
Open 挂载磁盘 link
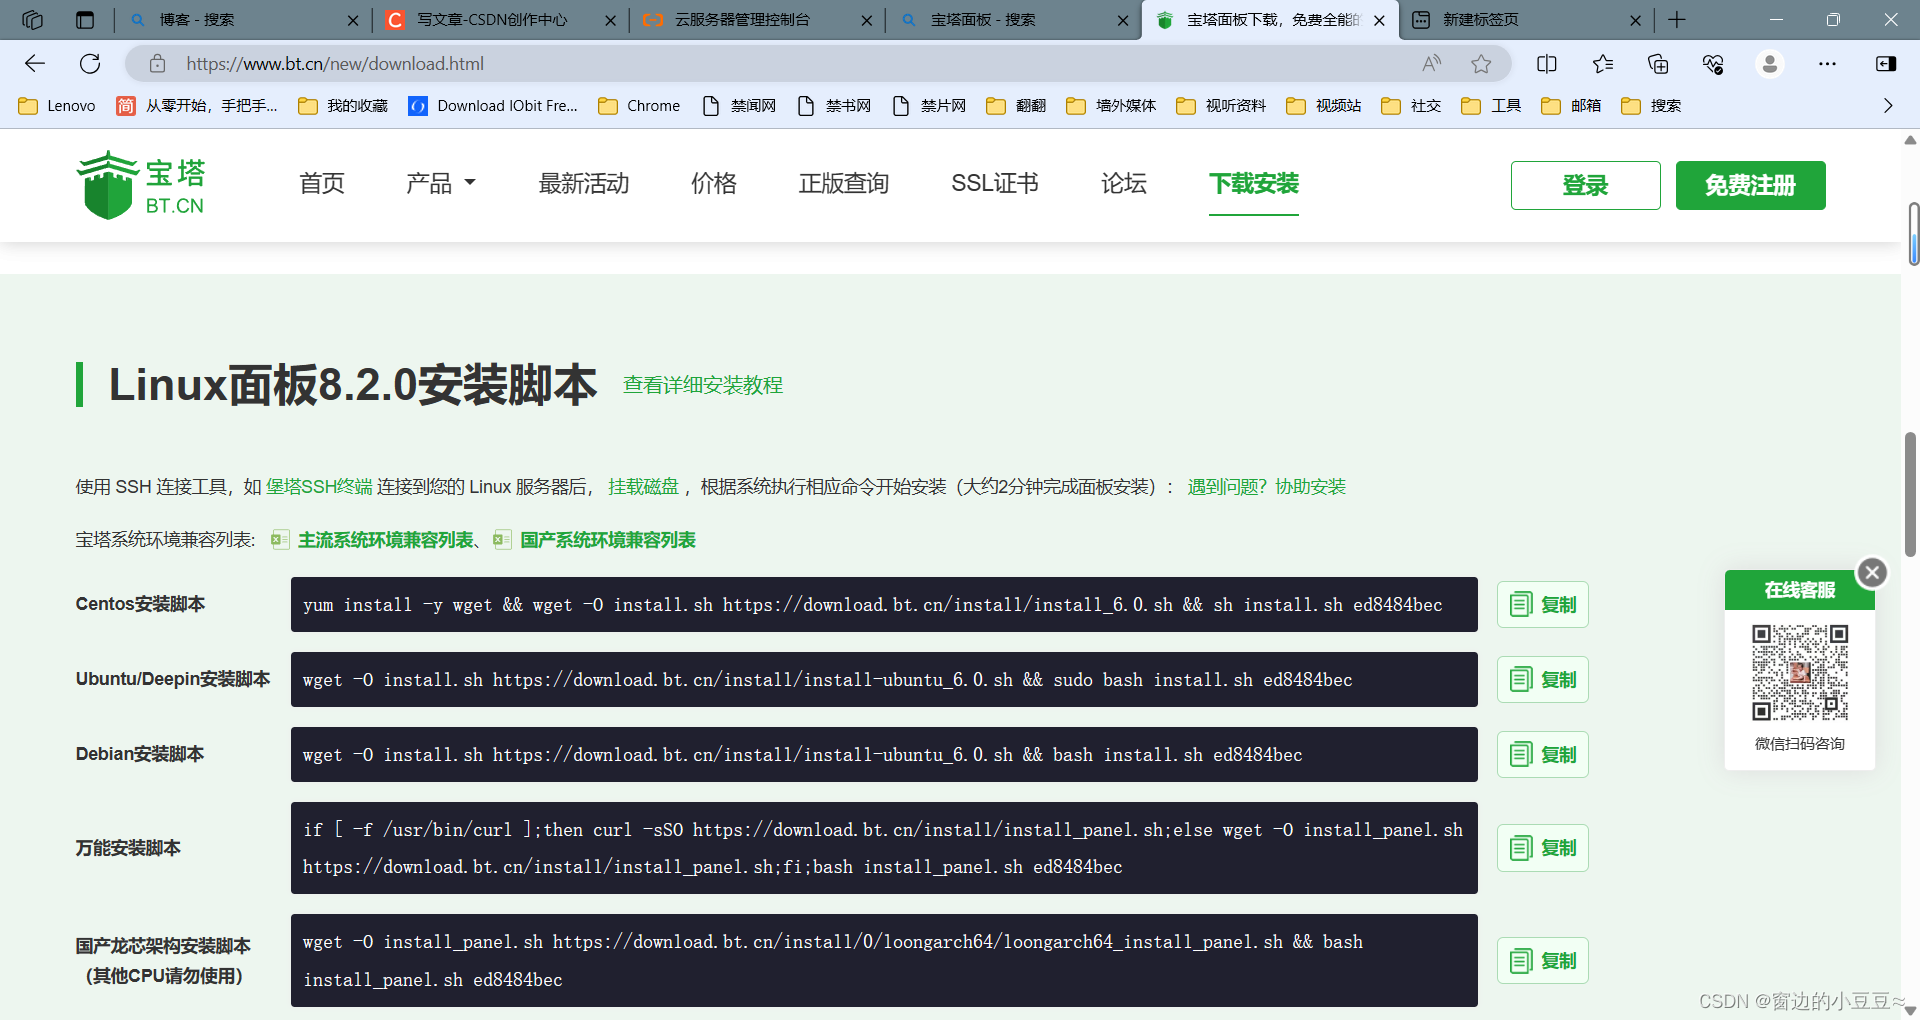tap(643, 487)
